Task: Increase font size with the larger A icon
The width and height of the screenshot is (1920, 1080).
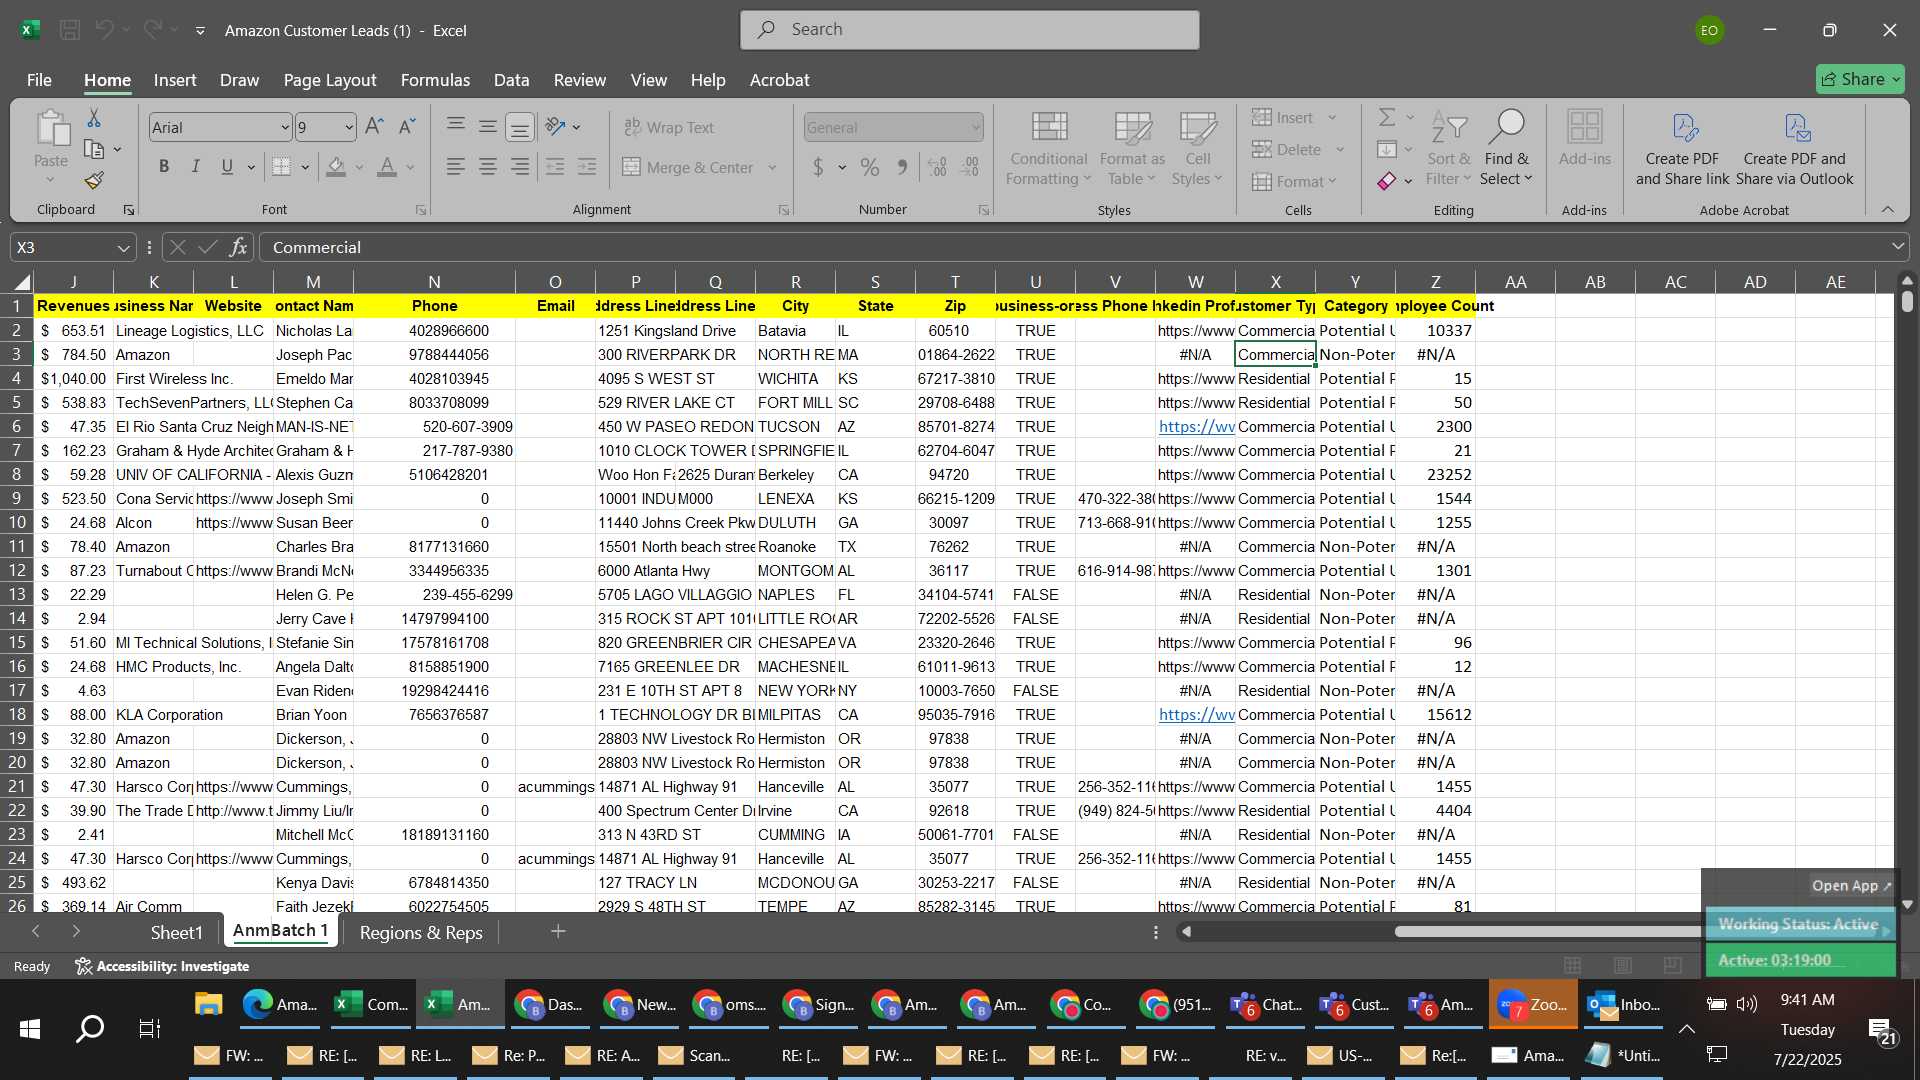Action: click(374, 127)
